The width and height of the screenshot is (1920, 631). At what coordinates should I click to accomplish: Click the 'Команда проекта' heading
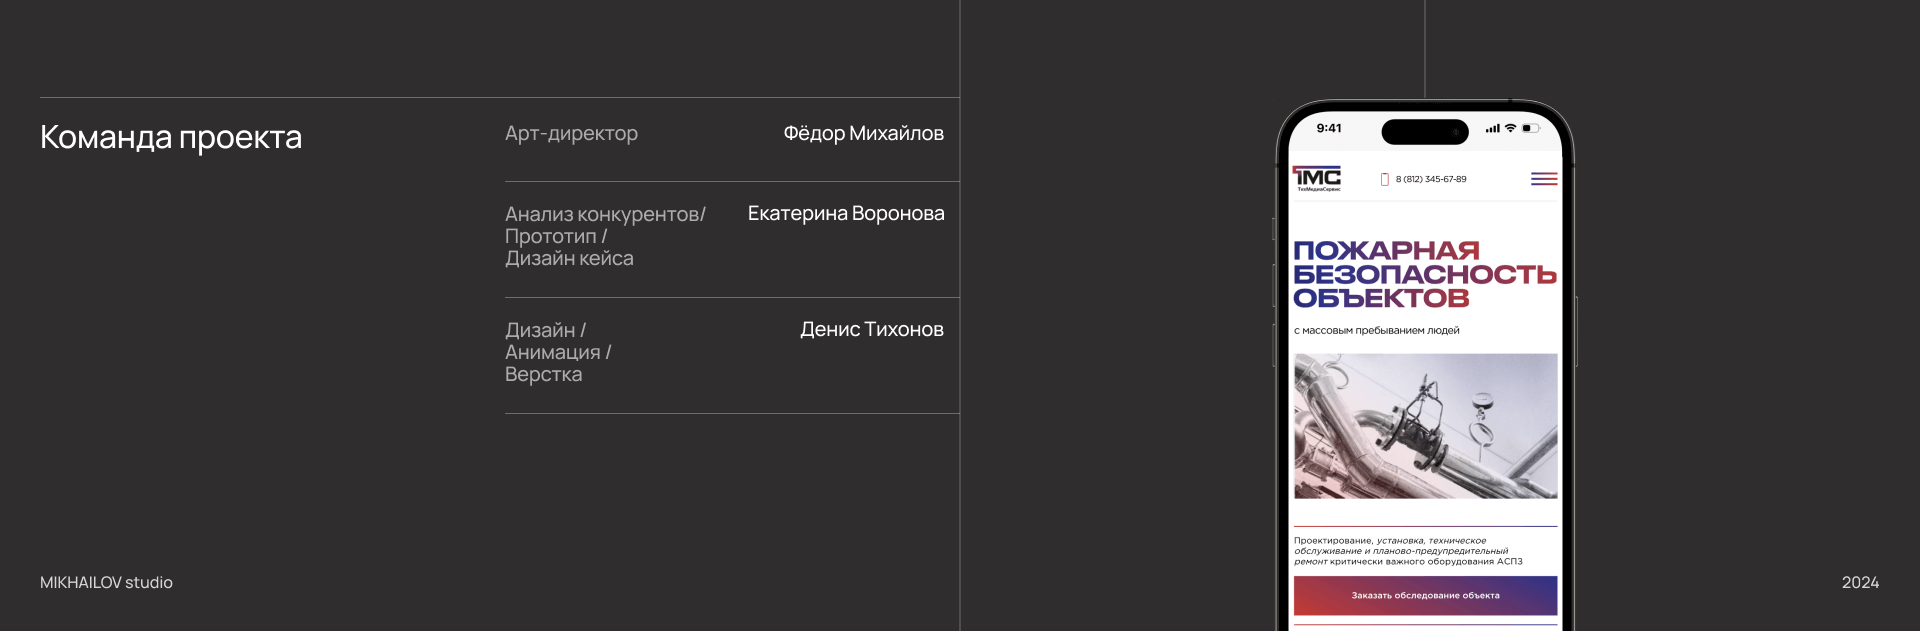(171, 137)
